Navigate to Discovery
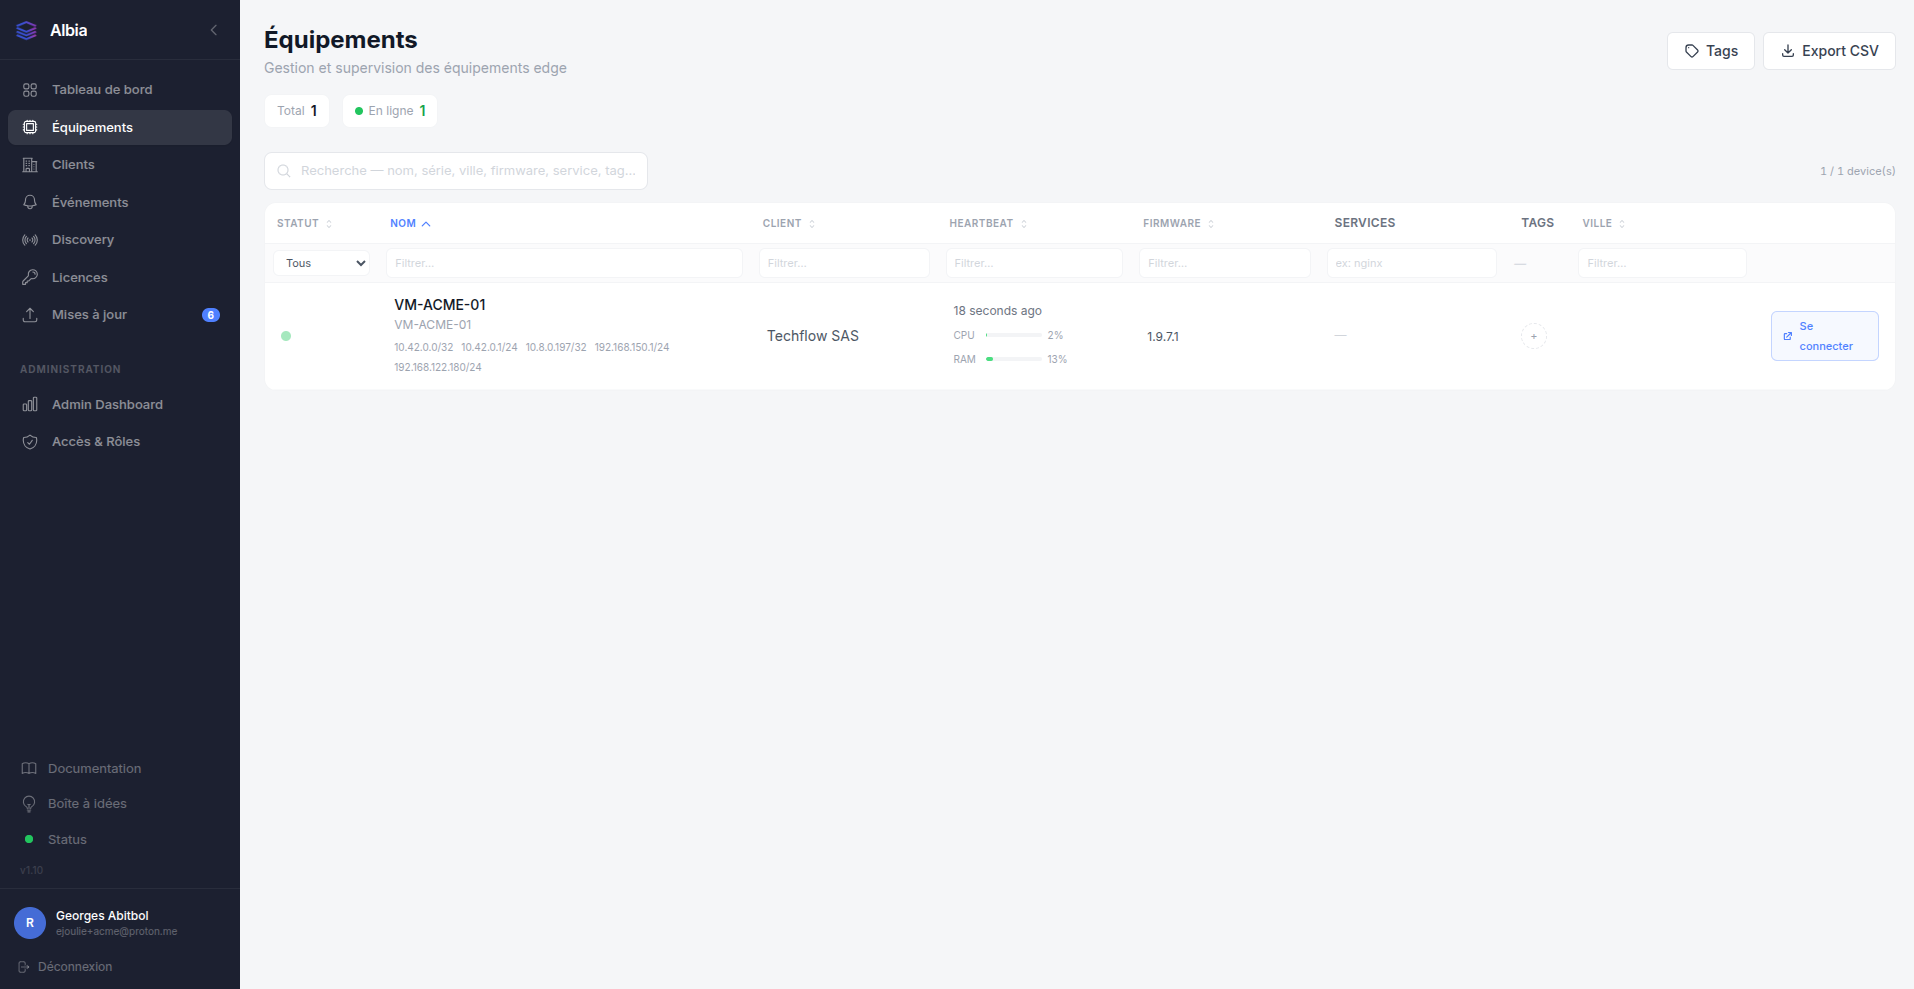1914x989 pixels. pos(120,240)
